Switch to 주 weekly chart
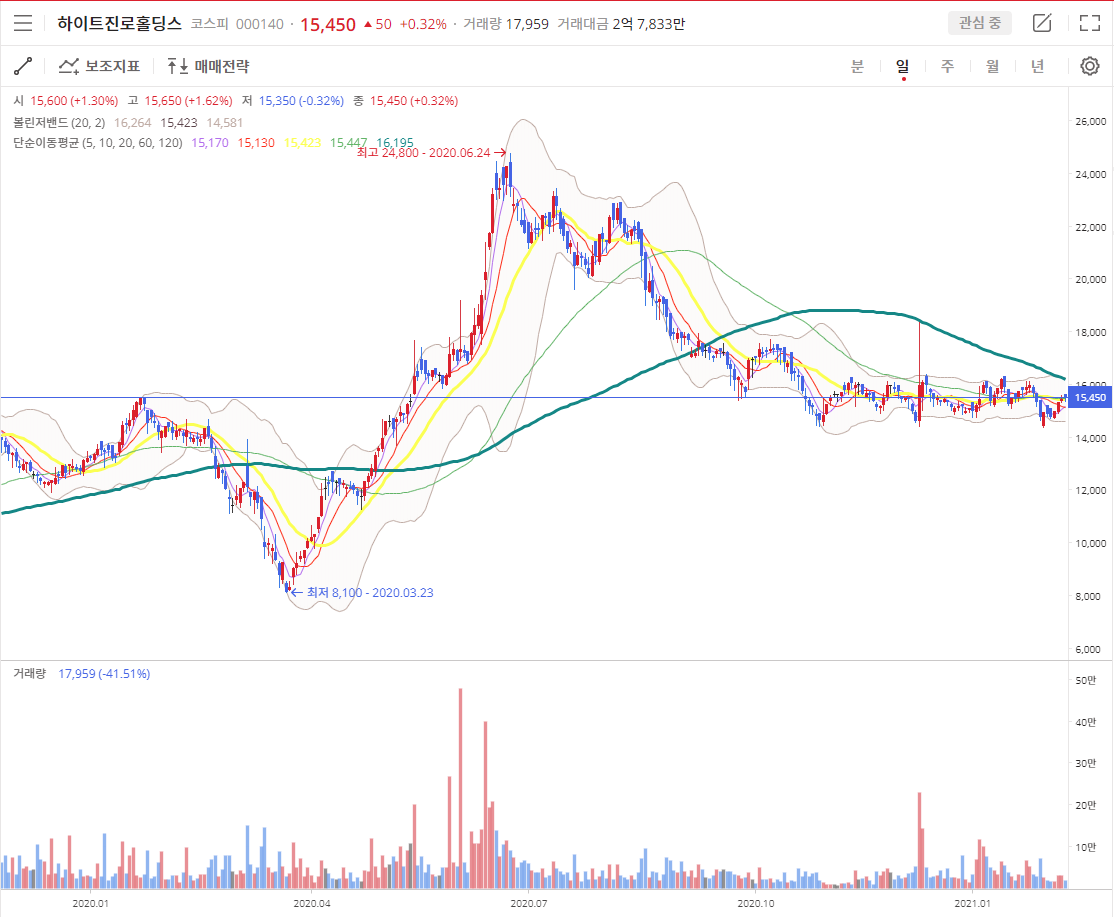This screenshot has width=1114, height=917. [947, 66]
